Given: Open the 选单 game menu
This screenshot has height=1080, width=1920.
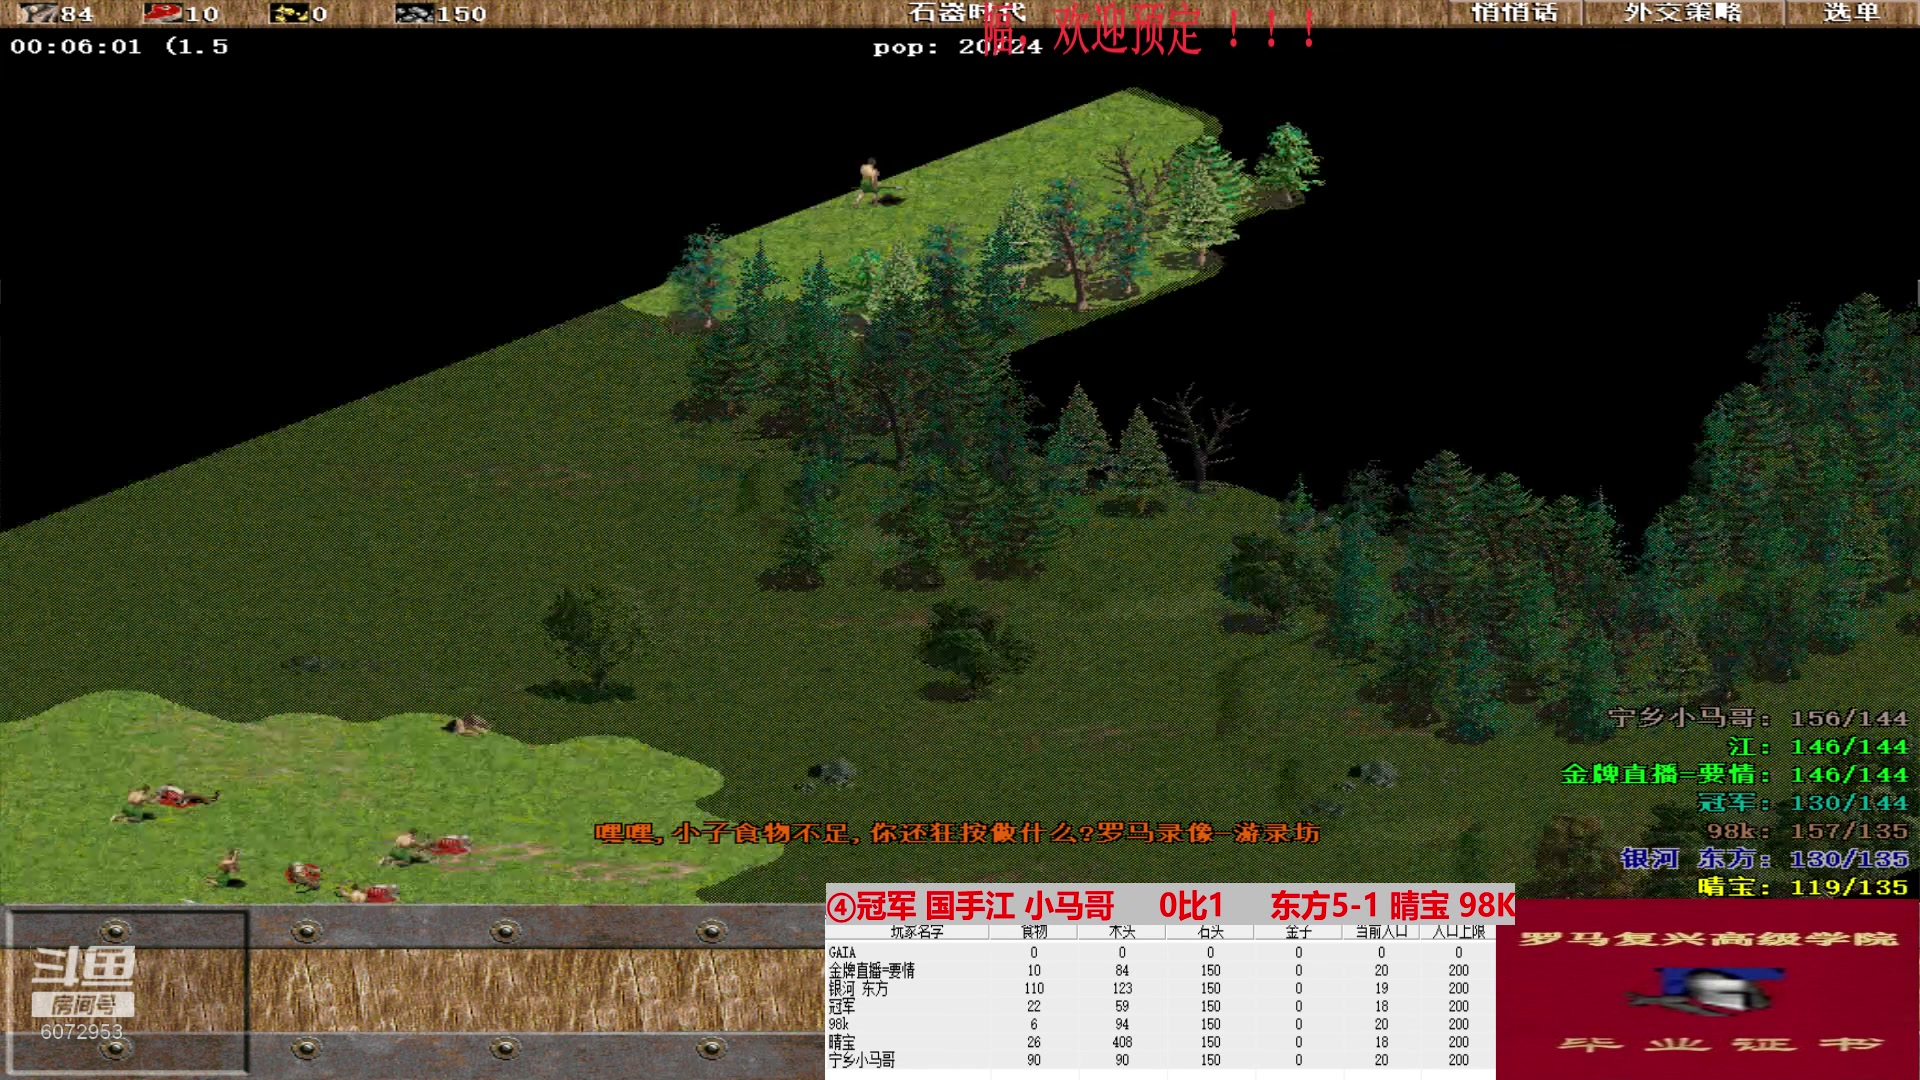Looking at the screenshot, I should (1851, 13).
